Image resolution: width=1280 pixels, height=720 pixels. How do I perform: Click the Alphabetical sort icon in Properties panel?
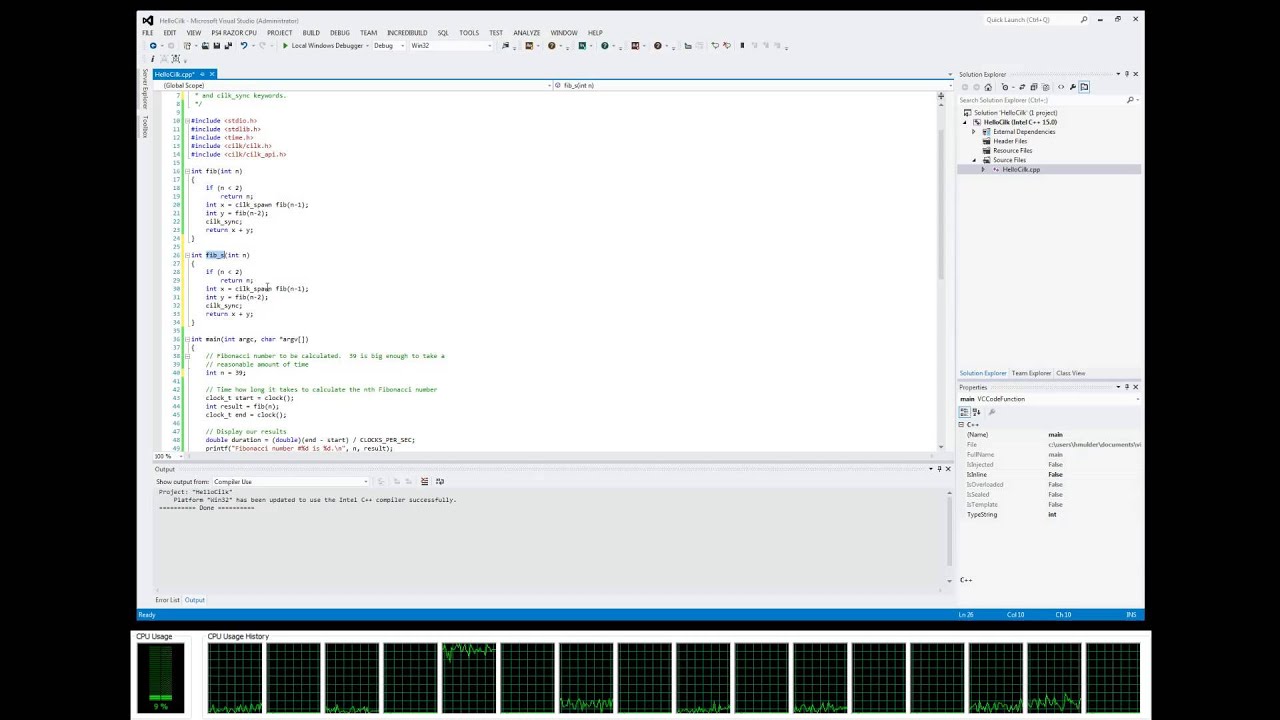[976, 412]
